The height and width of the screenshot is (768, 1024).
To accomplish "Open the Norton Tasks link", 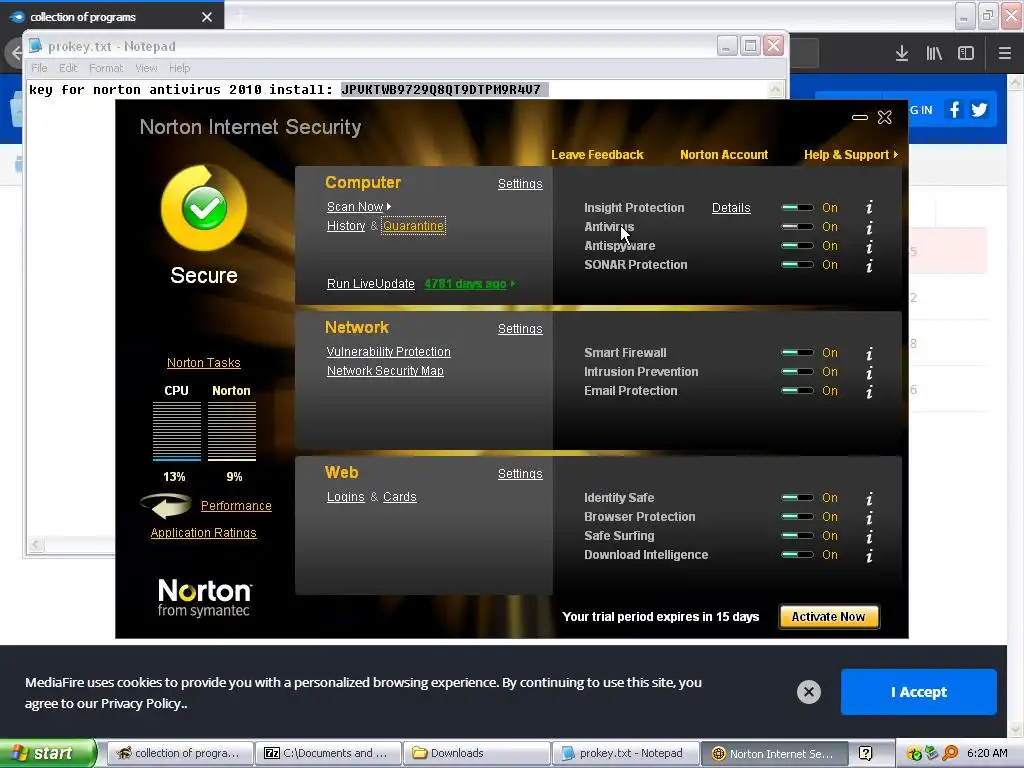I will 204,363.
